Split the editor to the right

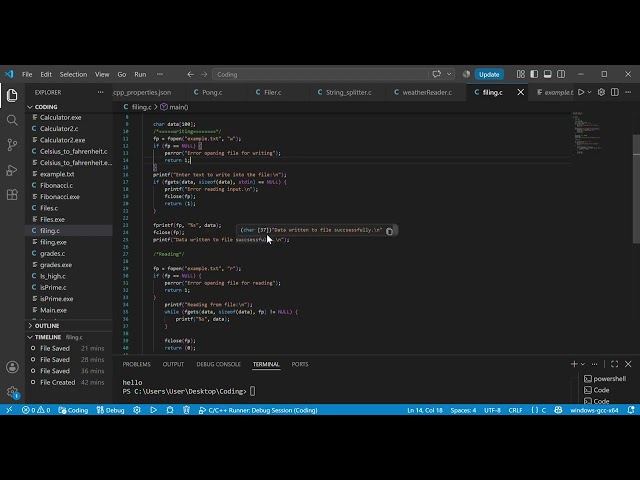point(615,92)
